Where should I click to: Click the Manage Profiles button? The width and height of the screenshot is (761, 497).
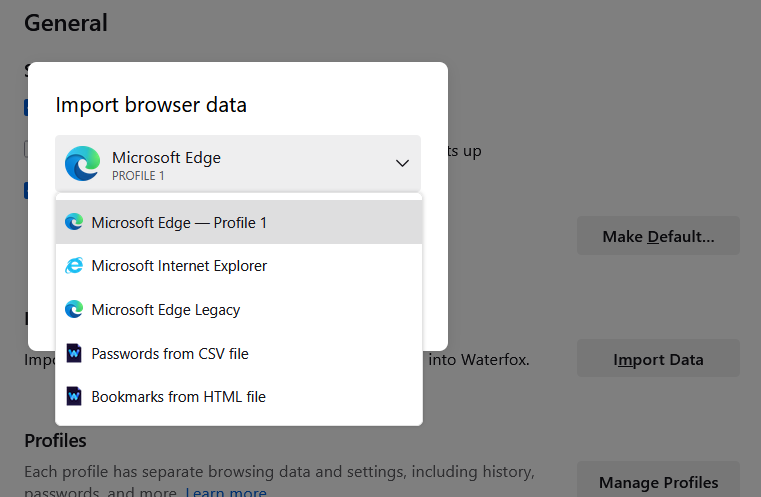coord(658,480)
